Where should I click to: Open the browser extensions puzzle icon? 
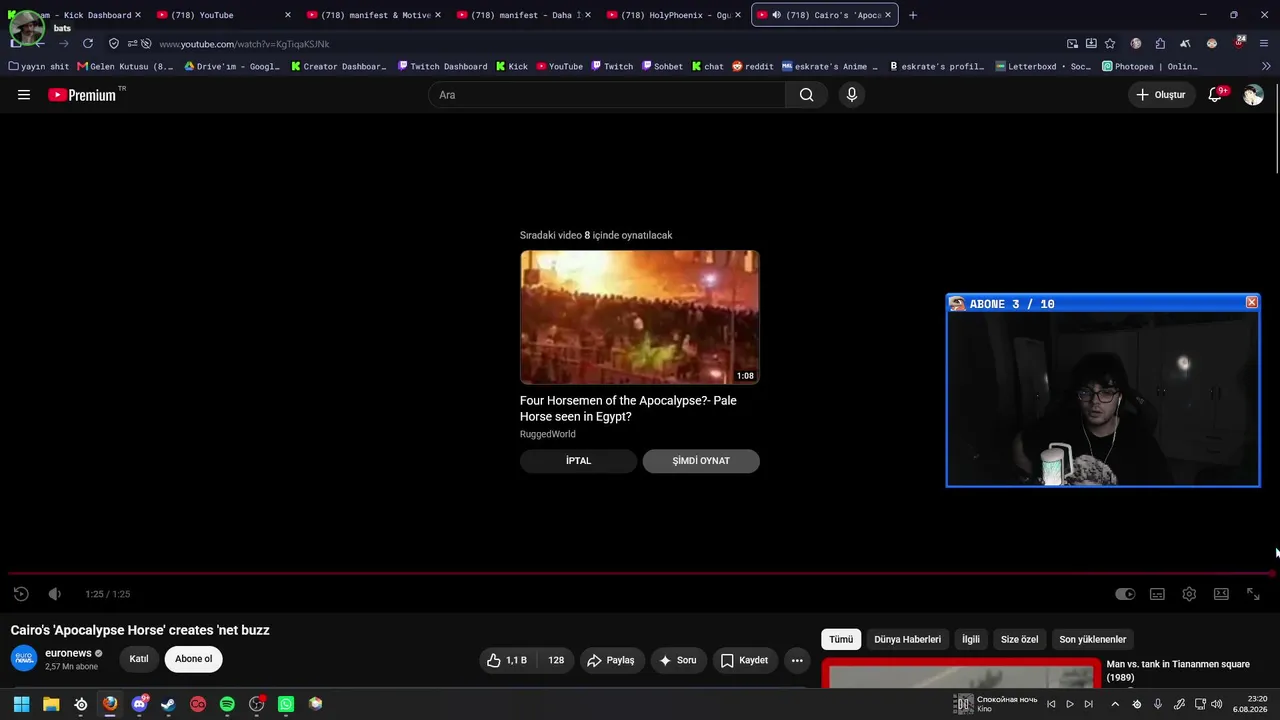click(1160, 44)
